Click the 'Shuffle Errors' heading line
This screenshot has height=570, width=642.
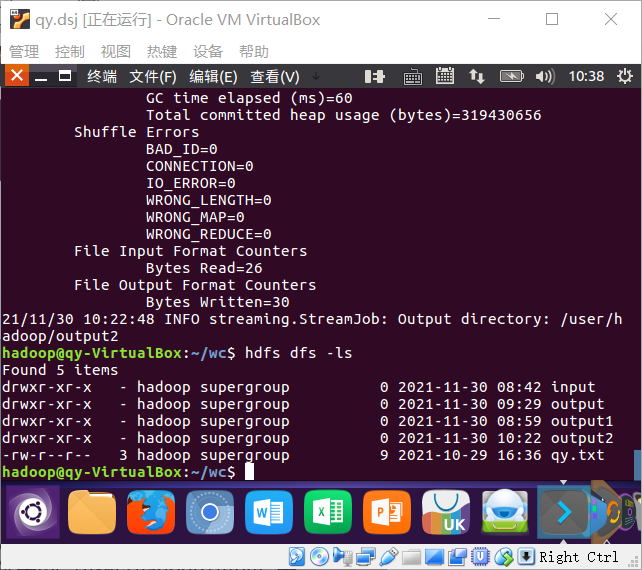tap(137, 132)
